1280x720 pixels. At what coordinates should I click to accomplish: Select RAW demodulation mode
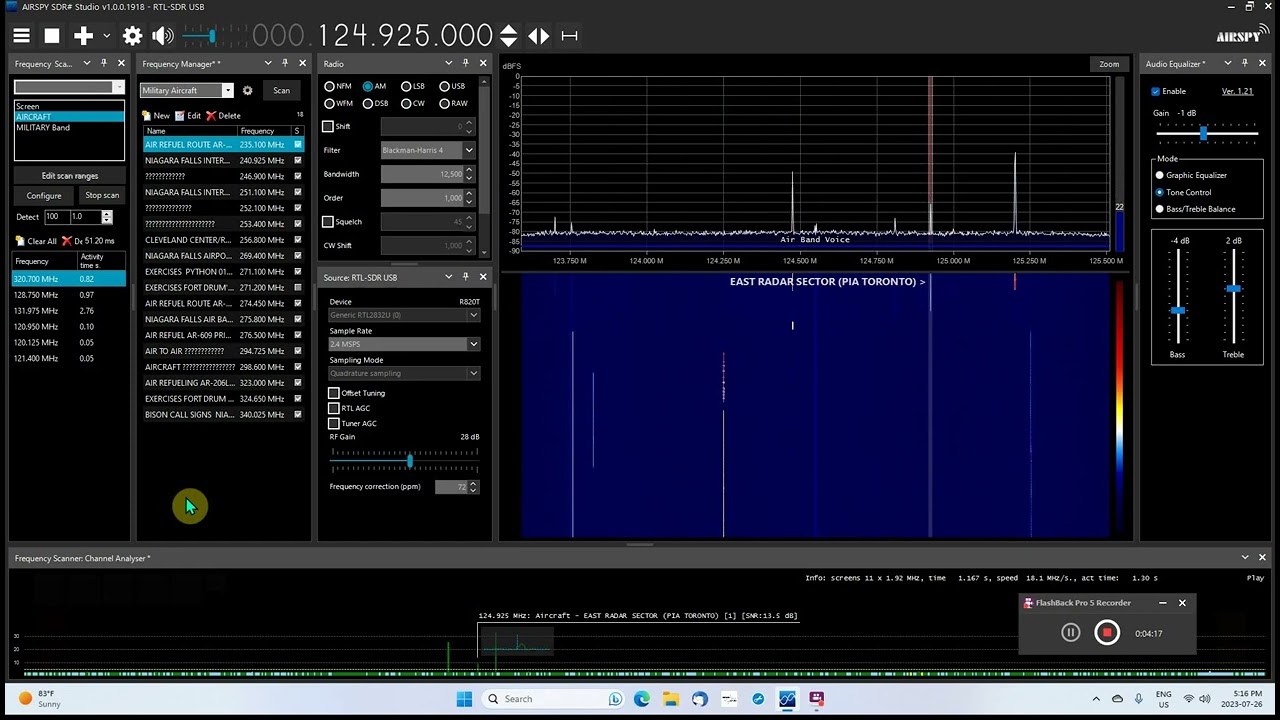pyautogui.click(x=452, y=103)
